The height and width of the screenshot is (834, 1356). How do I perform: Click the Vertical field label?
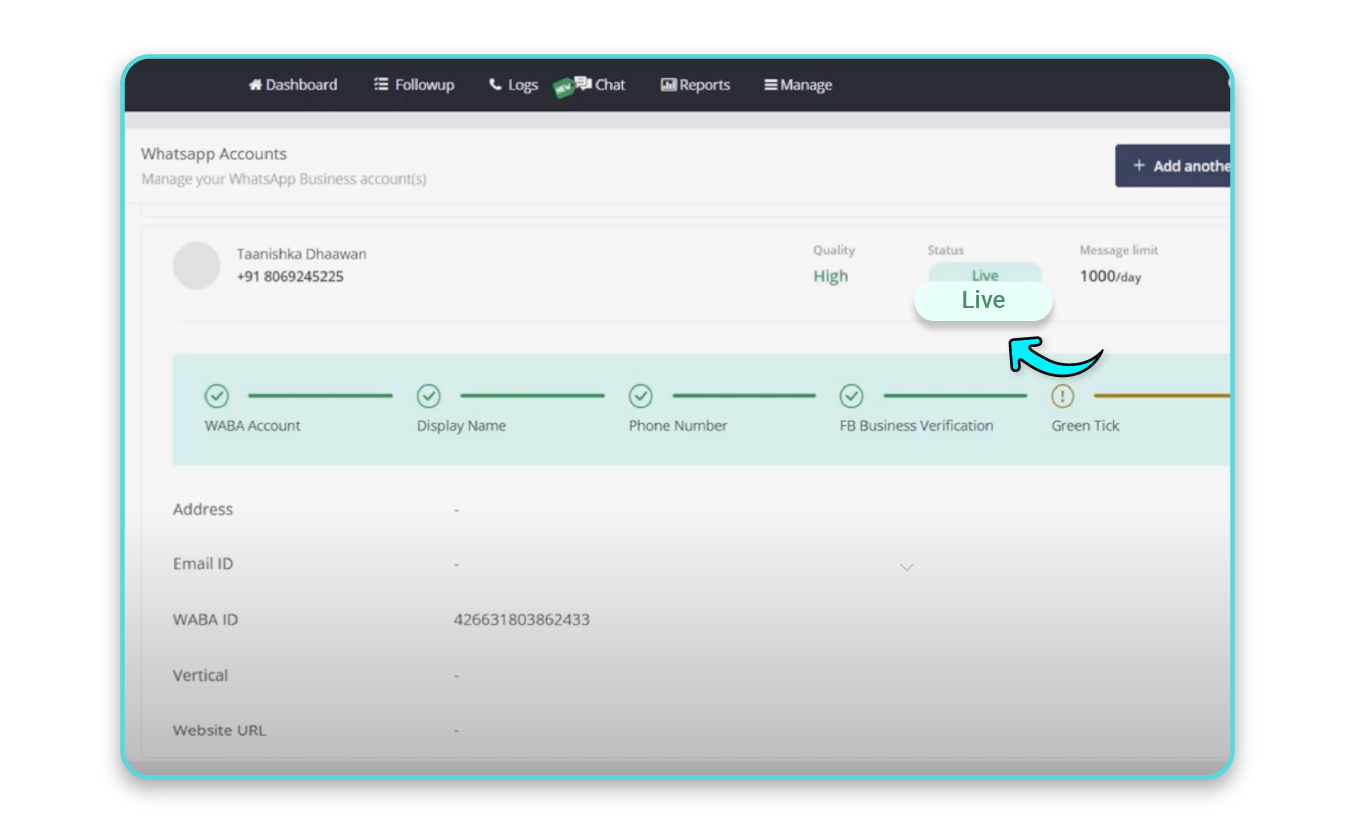coord(201,676)
